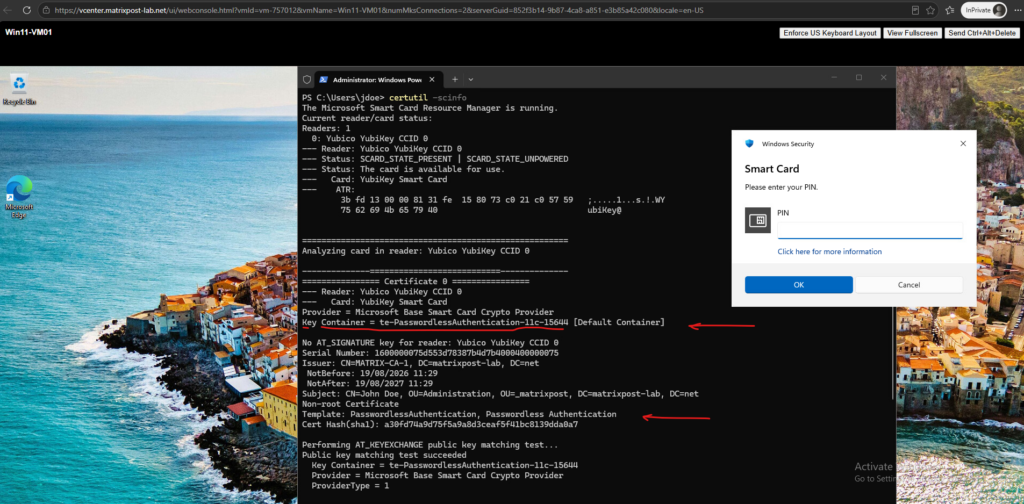Add page to favorites star icon

(931, 10)
